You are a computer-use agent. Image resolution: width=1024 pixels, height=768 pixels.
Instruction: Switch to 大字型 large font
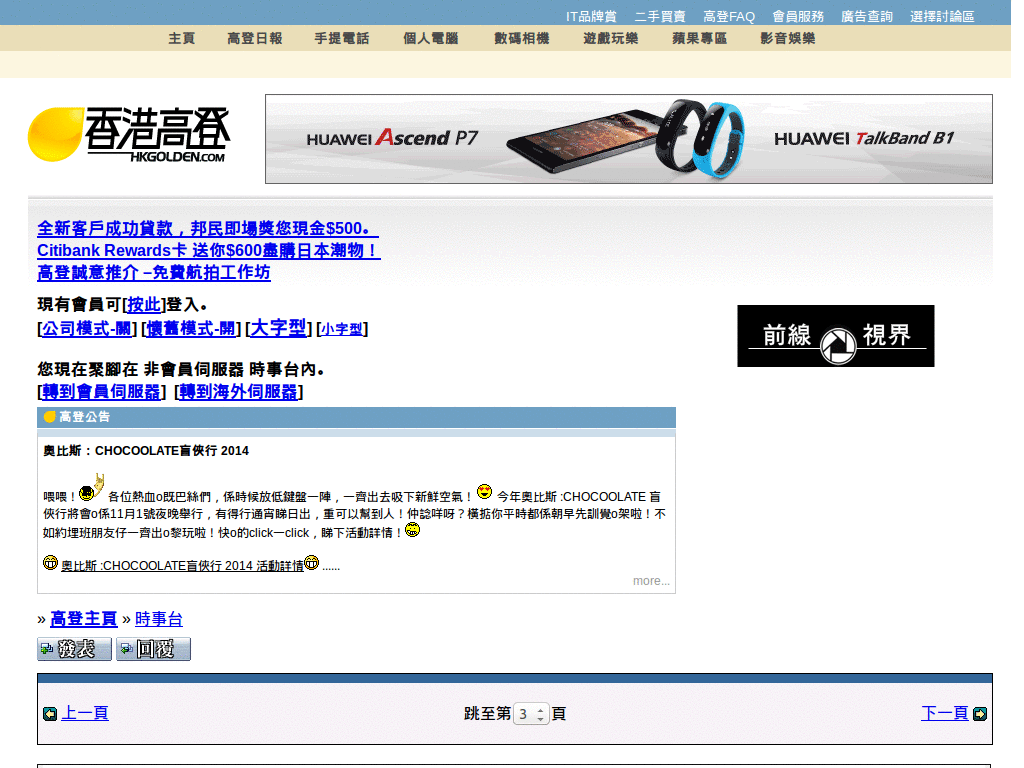278,328
